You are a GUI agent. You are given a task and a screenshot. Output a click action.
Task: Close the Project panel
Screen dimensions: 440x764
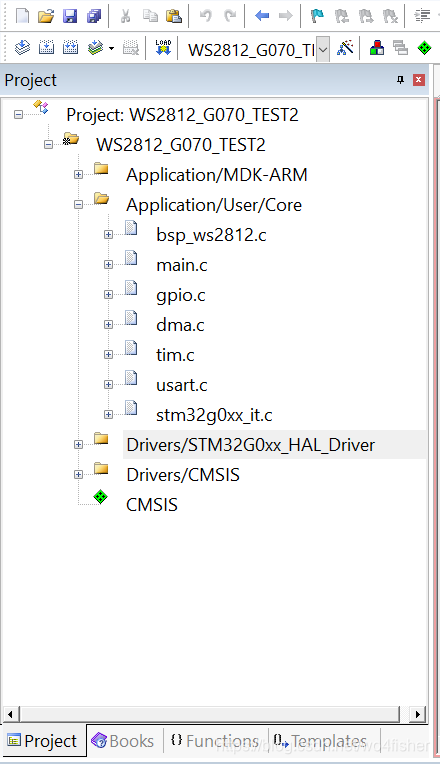point(419,80)
